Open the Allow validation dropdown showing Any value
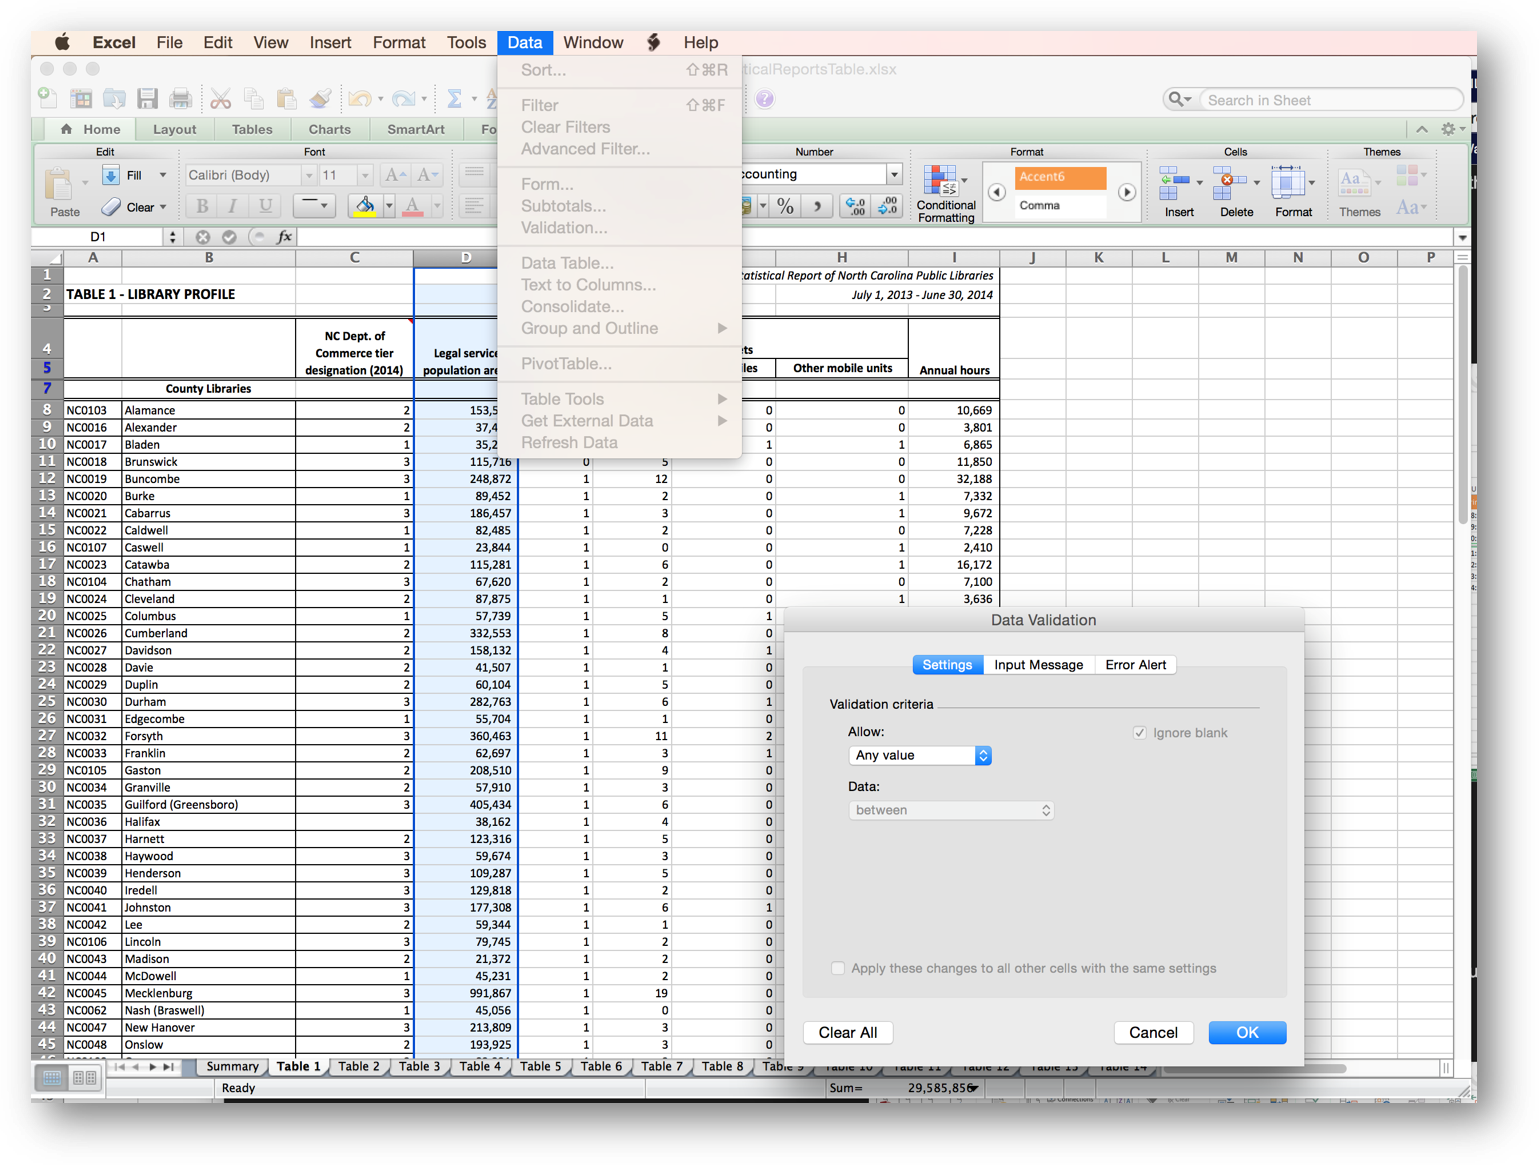1539x1165 pixels. 919,755
